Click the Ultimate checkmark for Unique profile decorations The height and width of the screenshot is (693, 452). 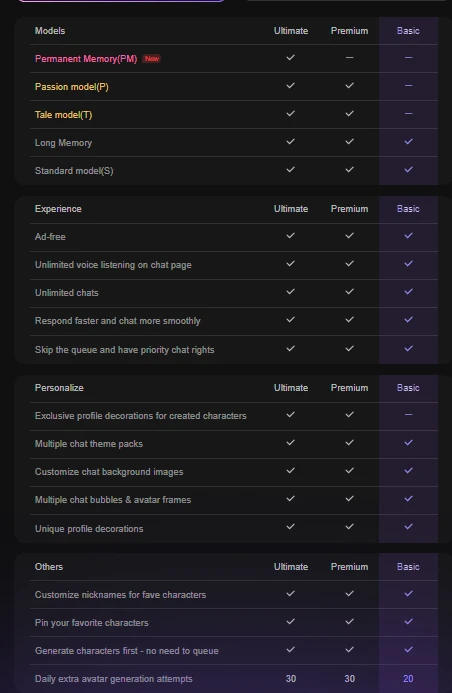point(290,526)
